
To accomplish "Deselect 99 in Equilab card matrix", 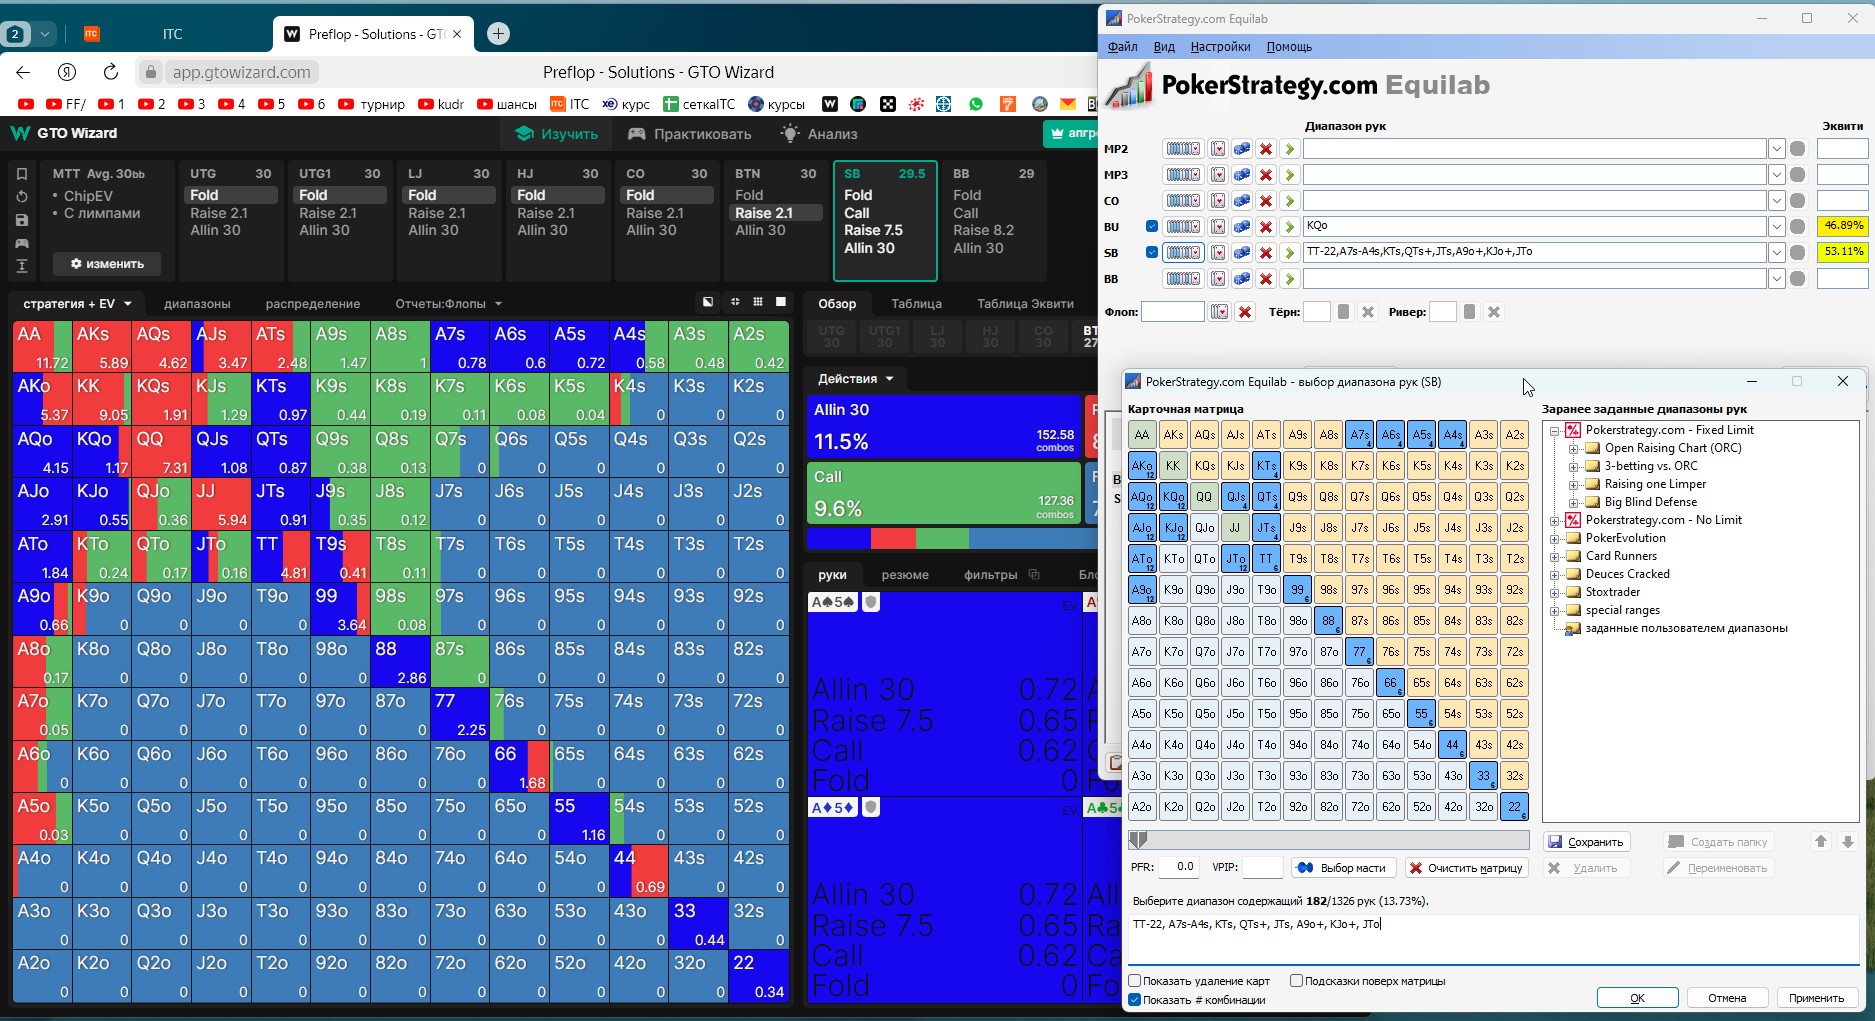I will pyautogui.click(x=1297, y=590).
